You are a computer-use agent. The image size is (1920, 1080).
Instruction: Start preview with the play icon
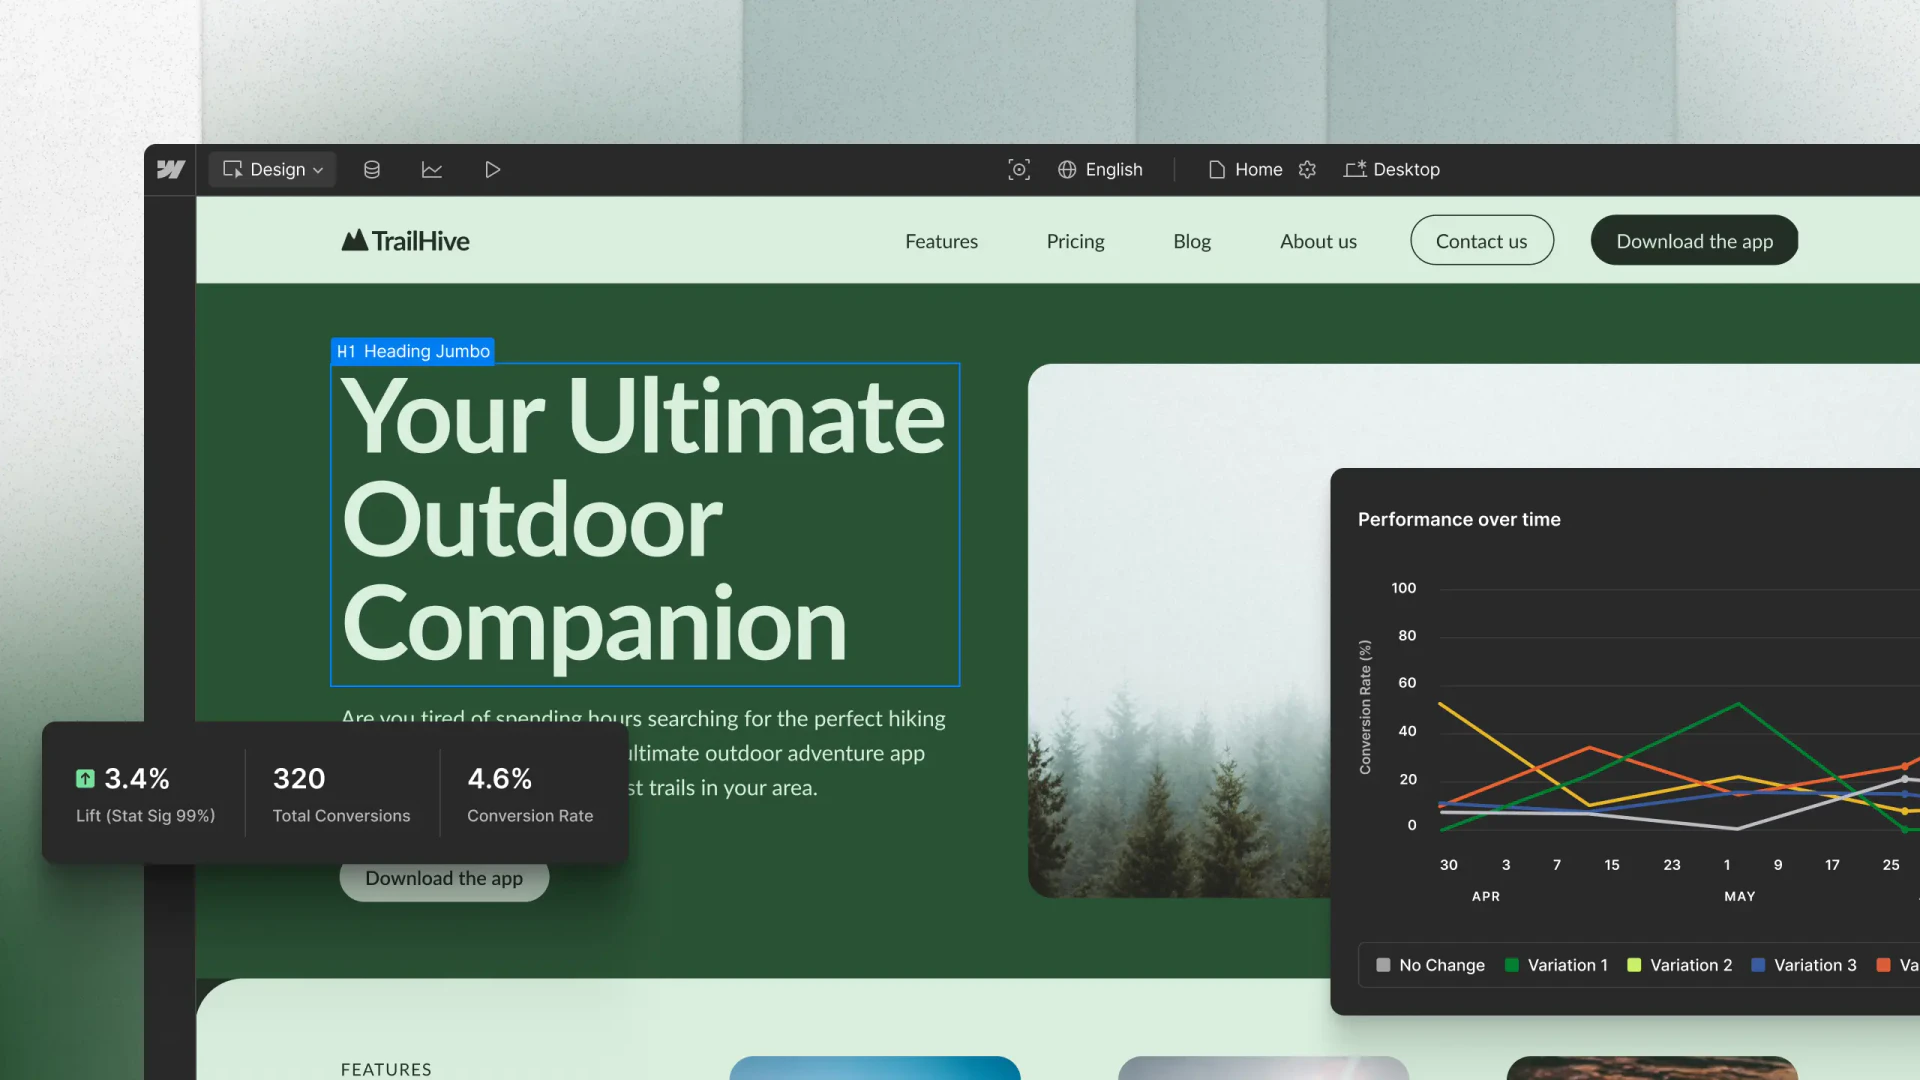492,169
